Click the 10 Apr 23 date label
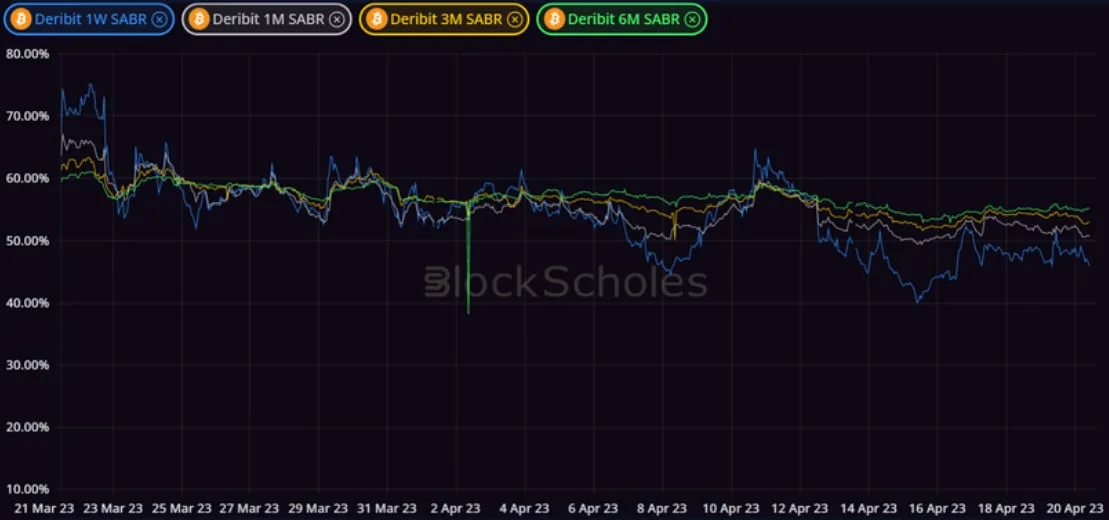 [731, 508]
